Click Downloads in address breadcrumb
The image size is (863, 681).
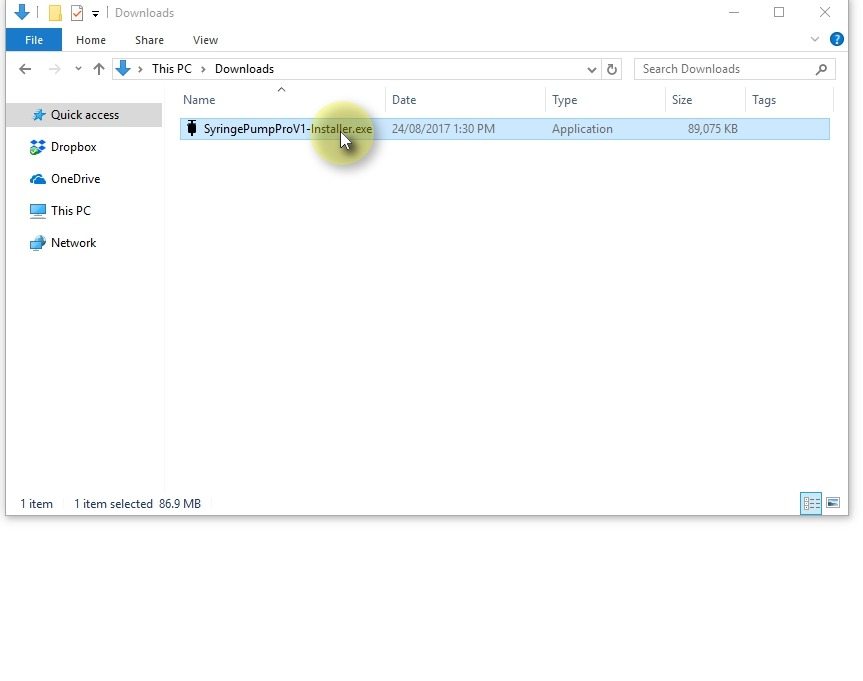point(244,69)
